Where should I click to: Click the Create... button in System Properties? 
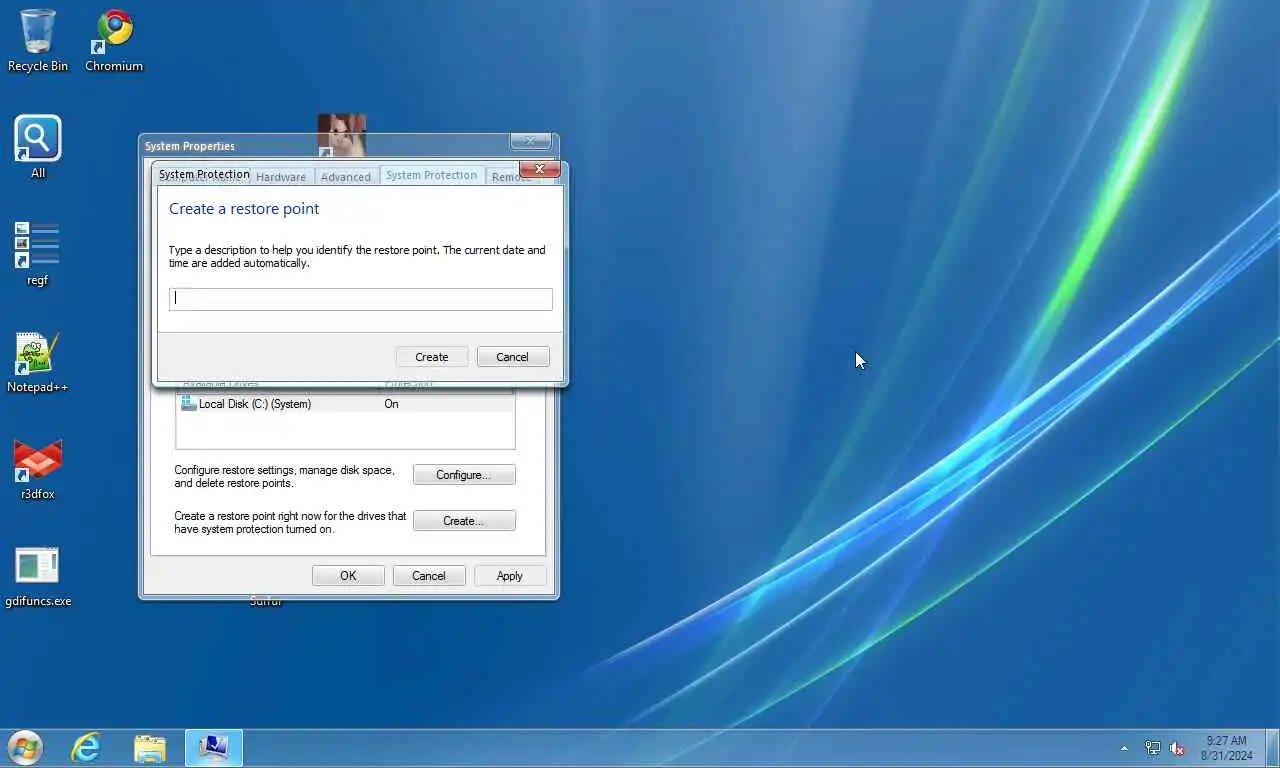click(x=464, y=521)
